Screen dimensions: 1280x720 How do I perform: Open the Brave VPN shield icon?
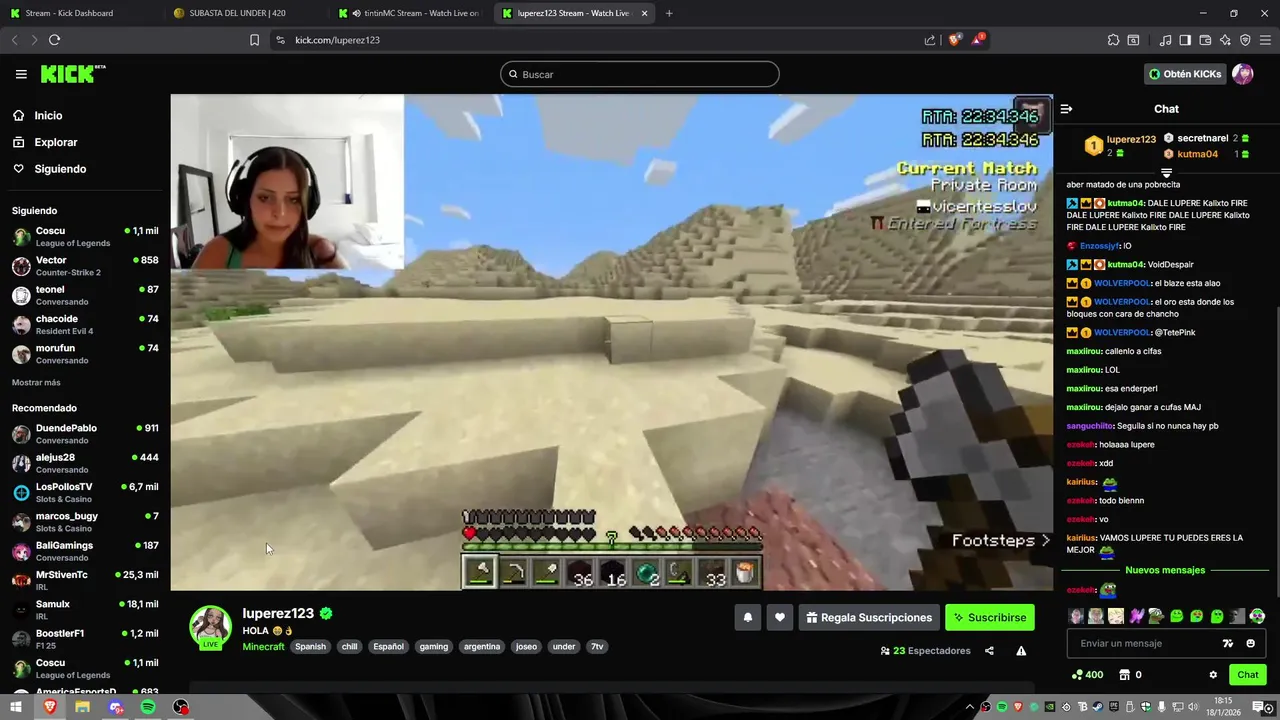(x=1245, y=40)
